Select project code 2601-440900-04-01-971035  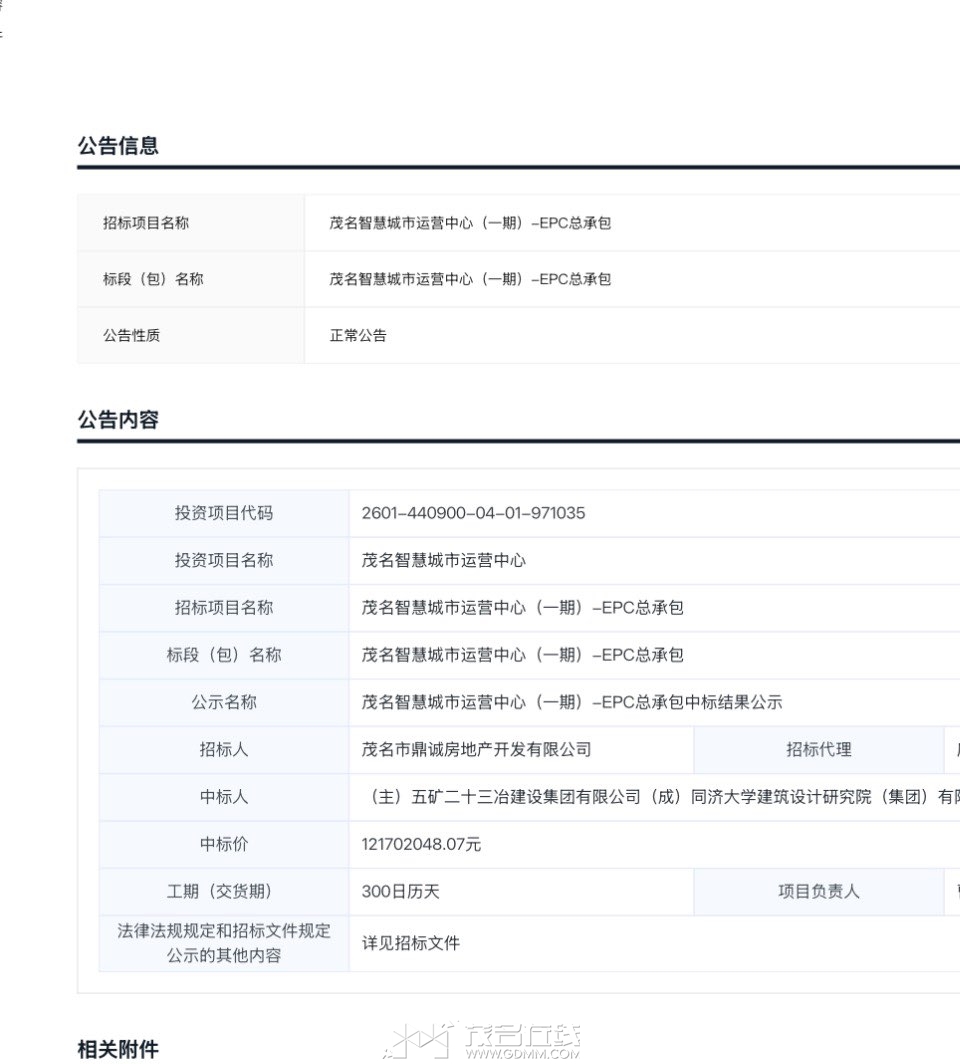coord(473,513)
